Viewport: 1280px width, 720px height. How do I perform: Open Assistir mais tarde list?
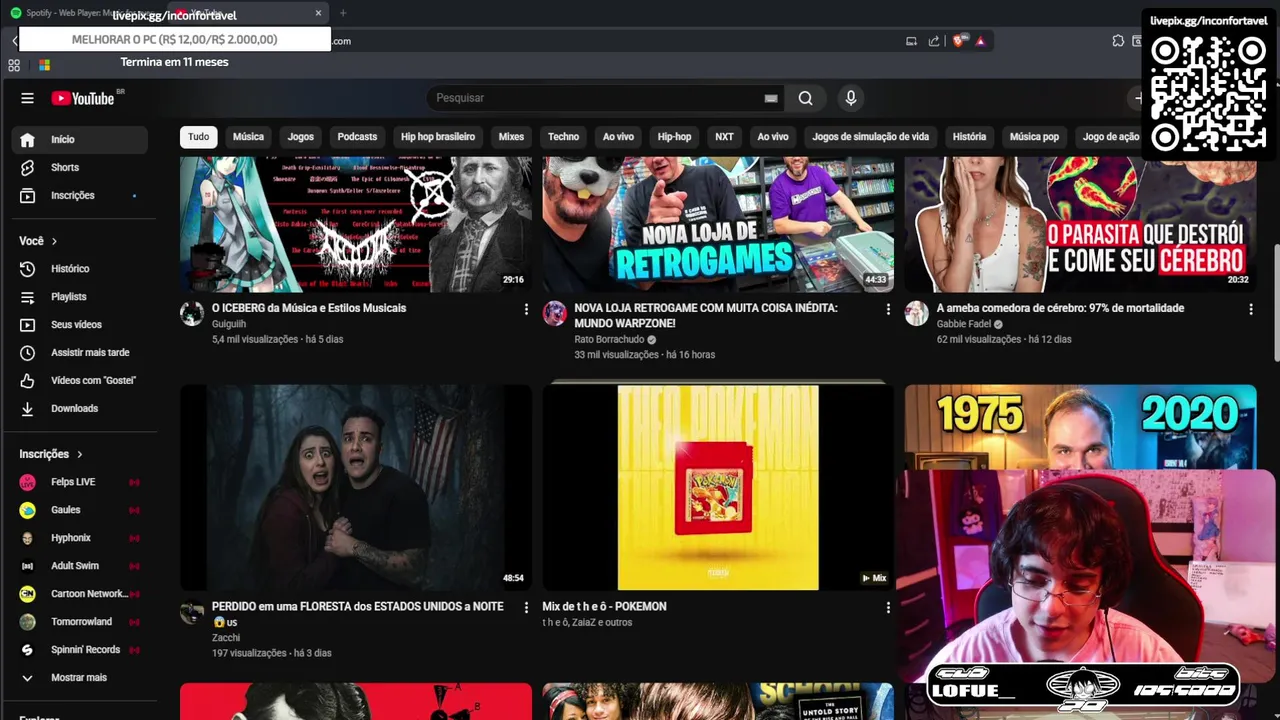click(x=82, y=353)
